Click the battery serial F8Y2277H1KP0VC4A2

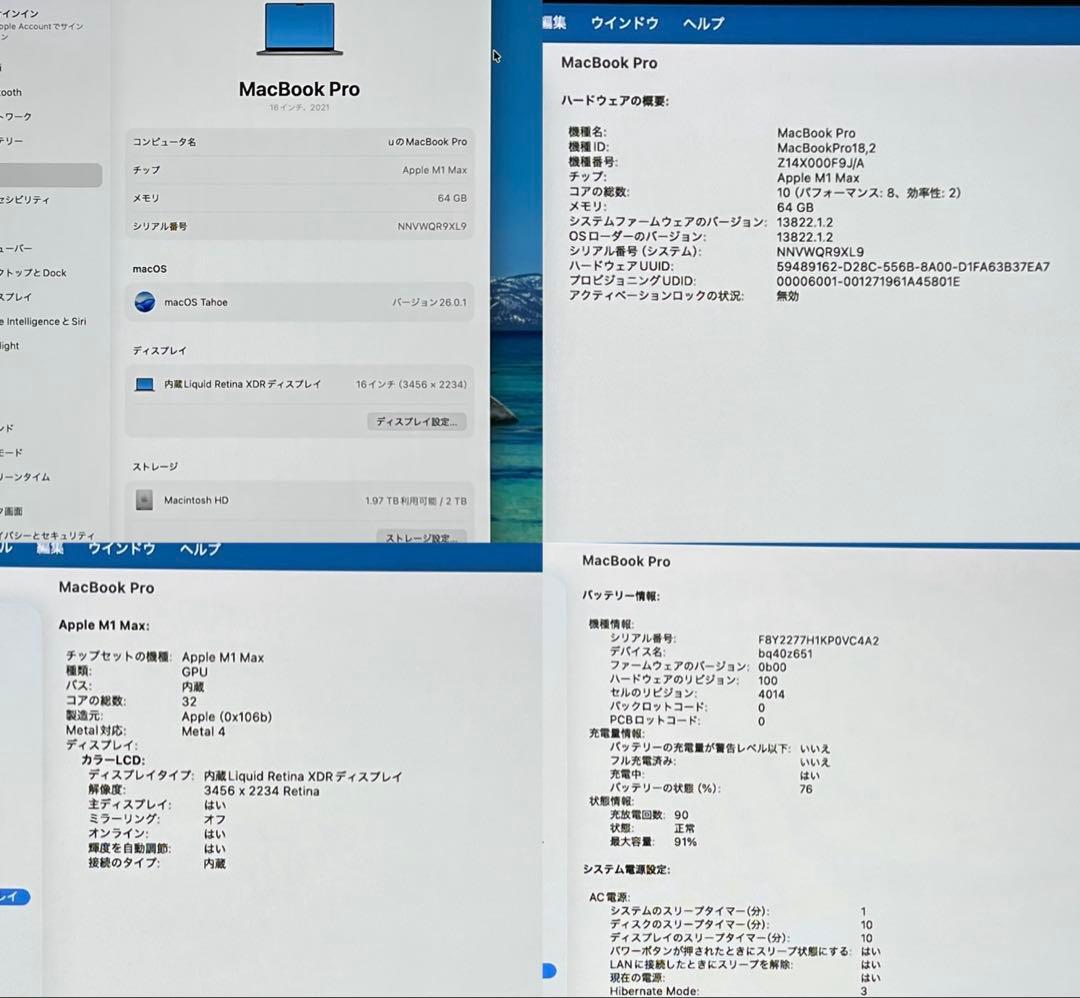(818, 641)
